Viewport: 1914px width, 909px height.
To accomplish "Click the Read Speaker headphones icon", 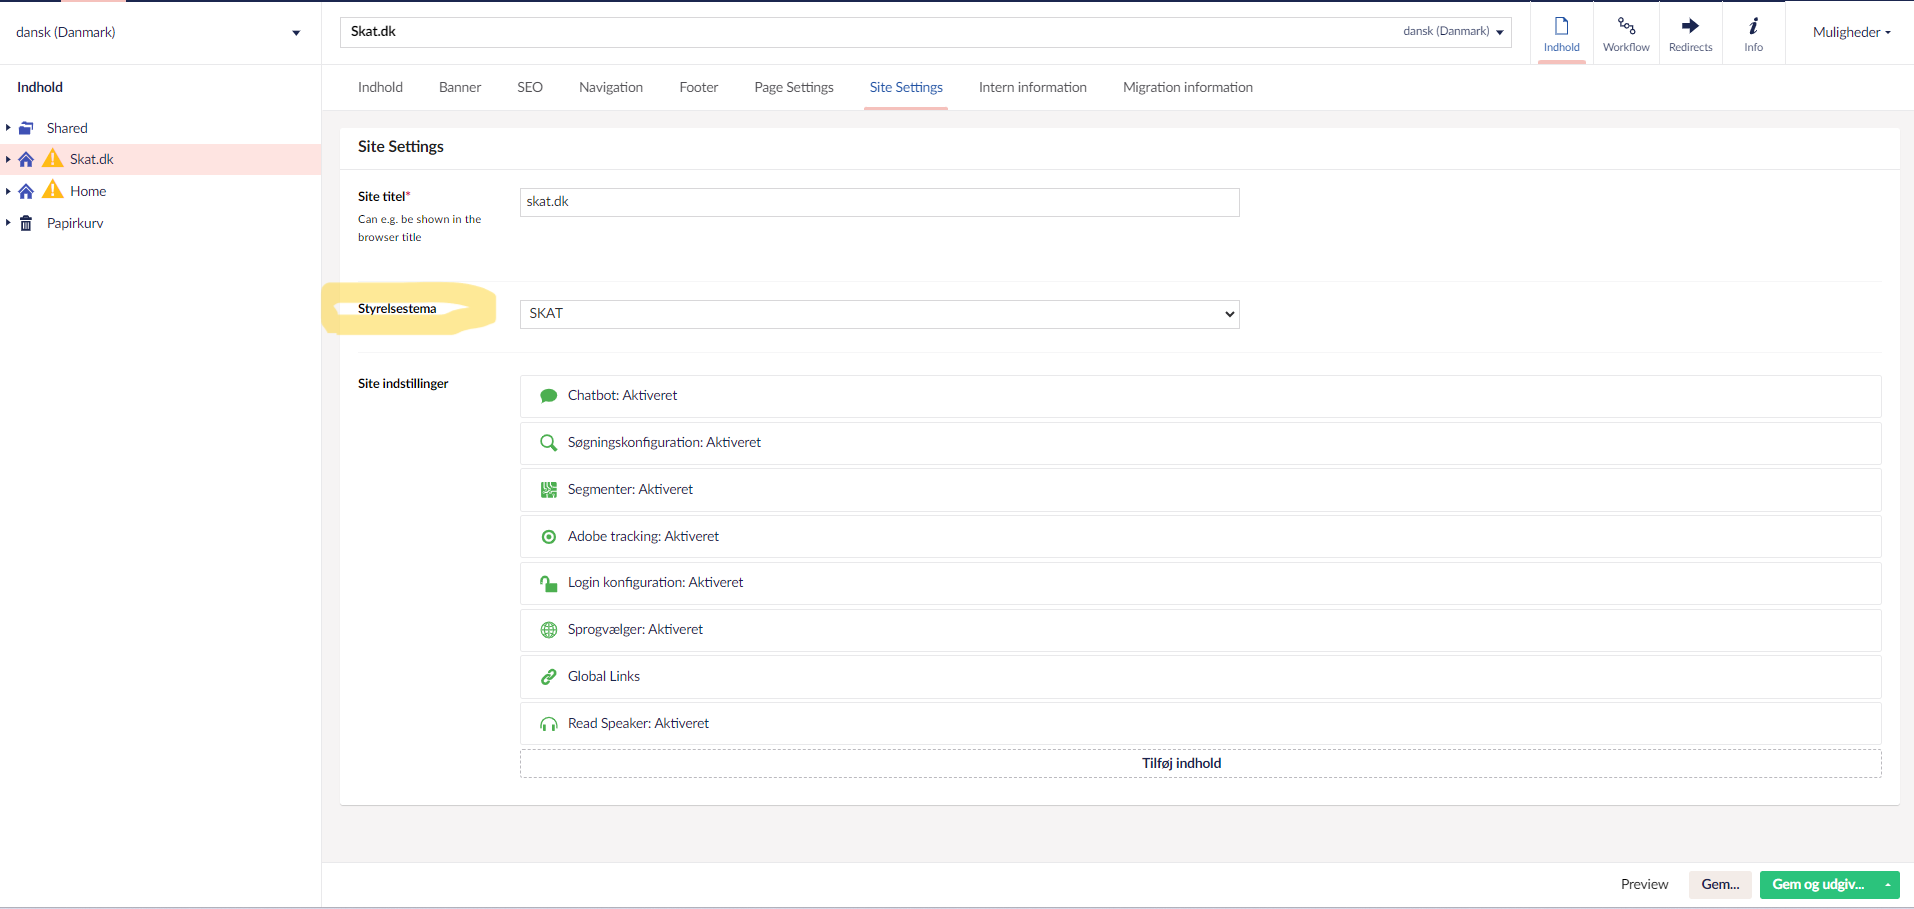I will pos(548,724).
